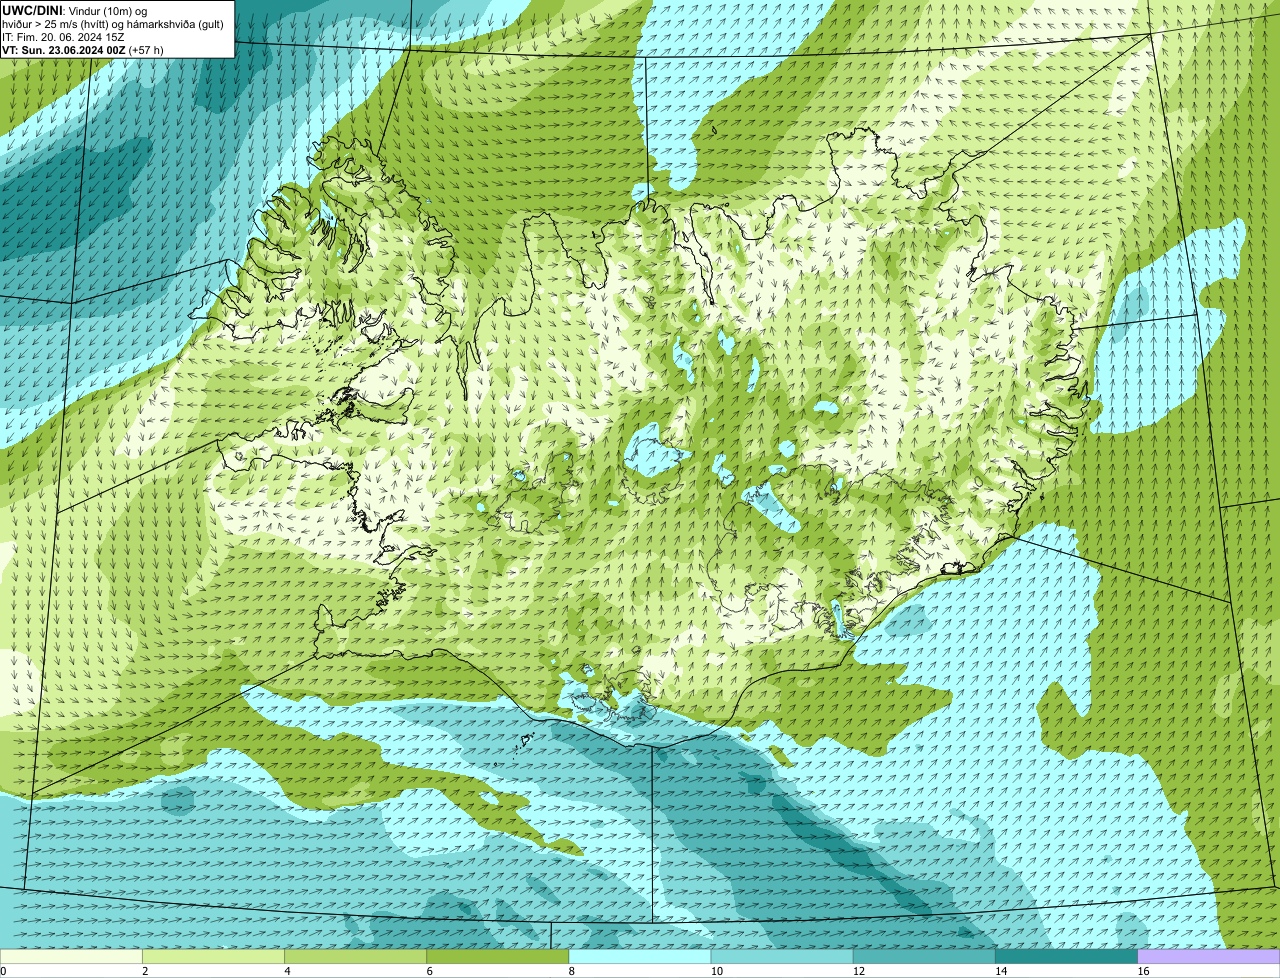The height and width of the screenshot is (978, 1280).
Task: Click the light cyan 8–10 legend swatch
Action: coord(640,956)
